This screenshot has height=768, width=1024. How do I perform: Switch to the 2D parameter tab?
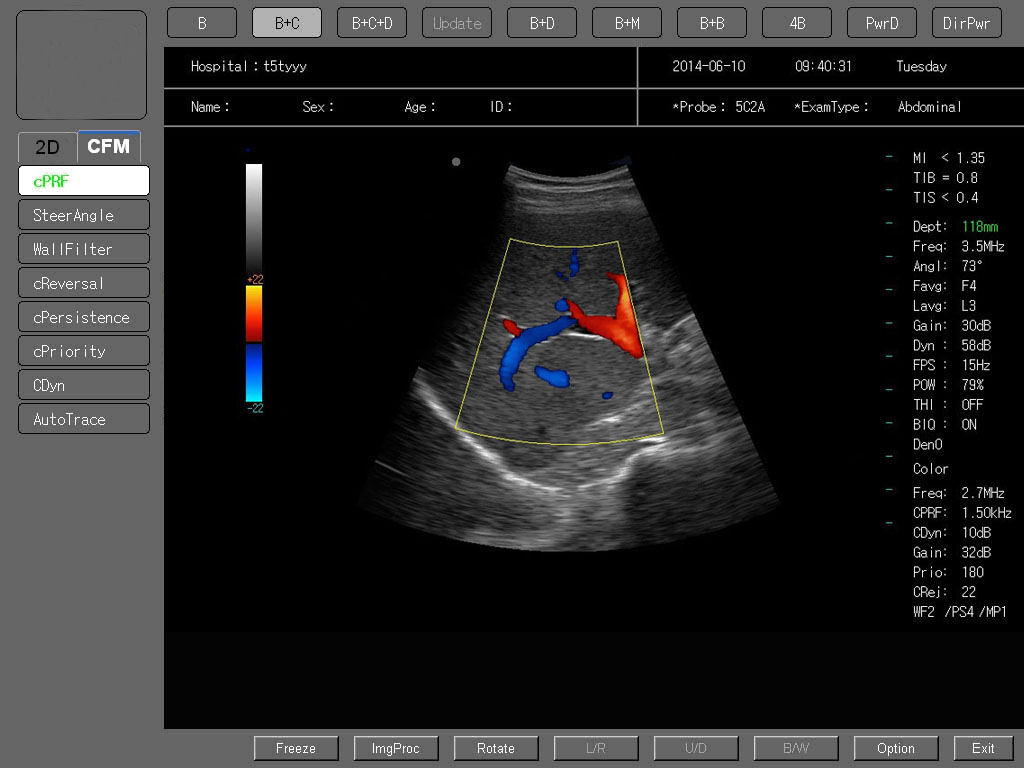click(x=46, y=147)
